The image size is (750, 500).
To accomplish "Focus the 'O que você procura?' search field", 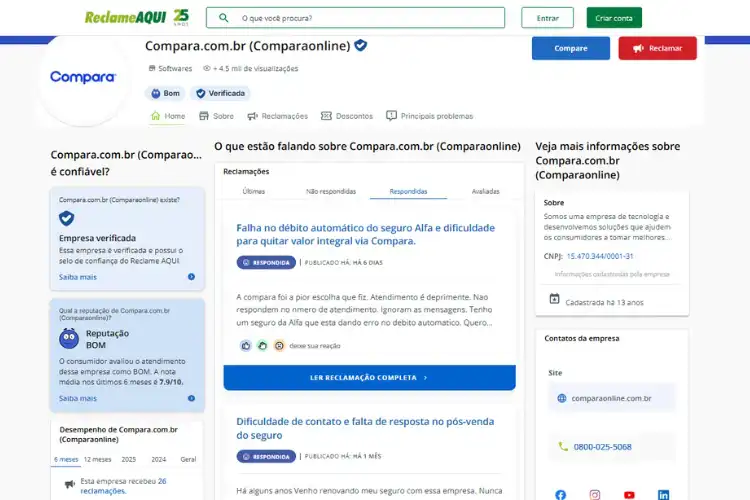I will [x=355, y=18].
